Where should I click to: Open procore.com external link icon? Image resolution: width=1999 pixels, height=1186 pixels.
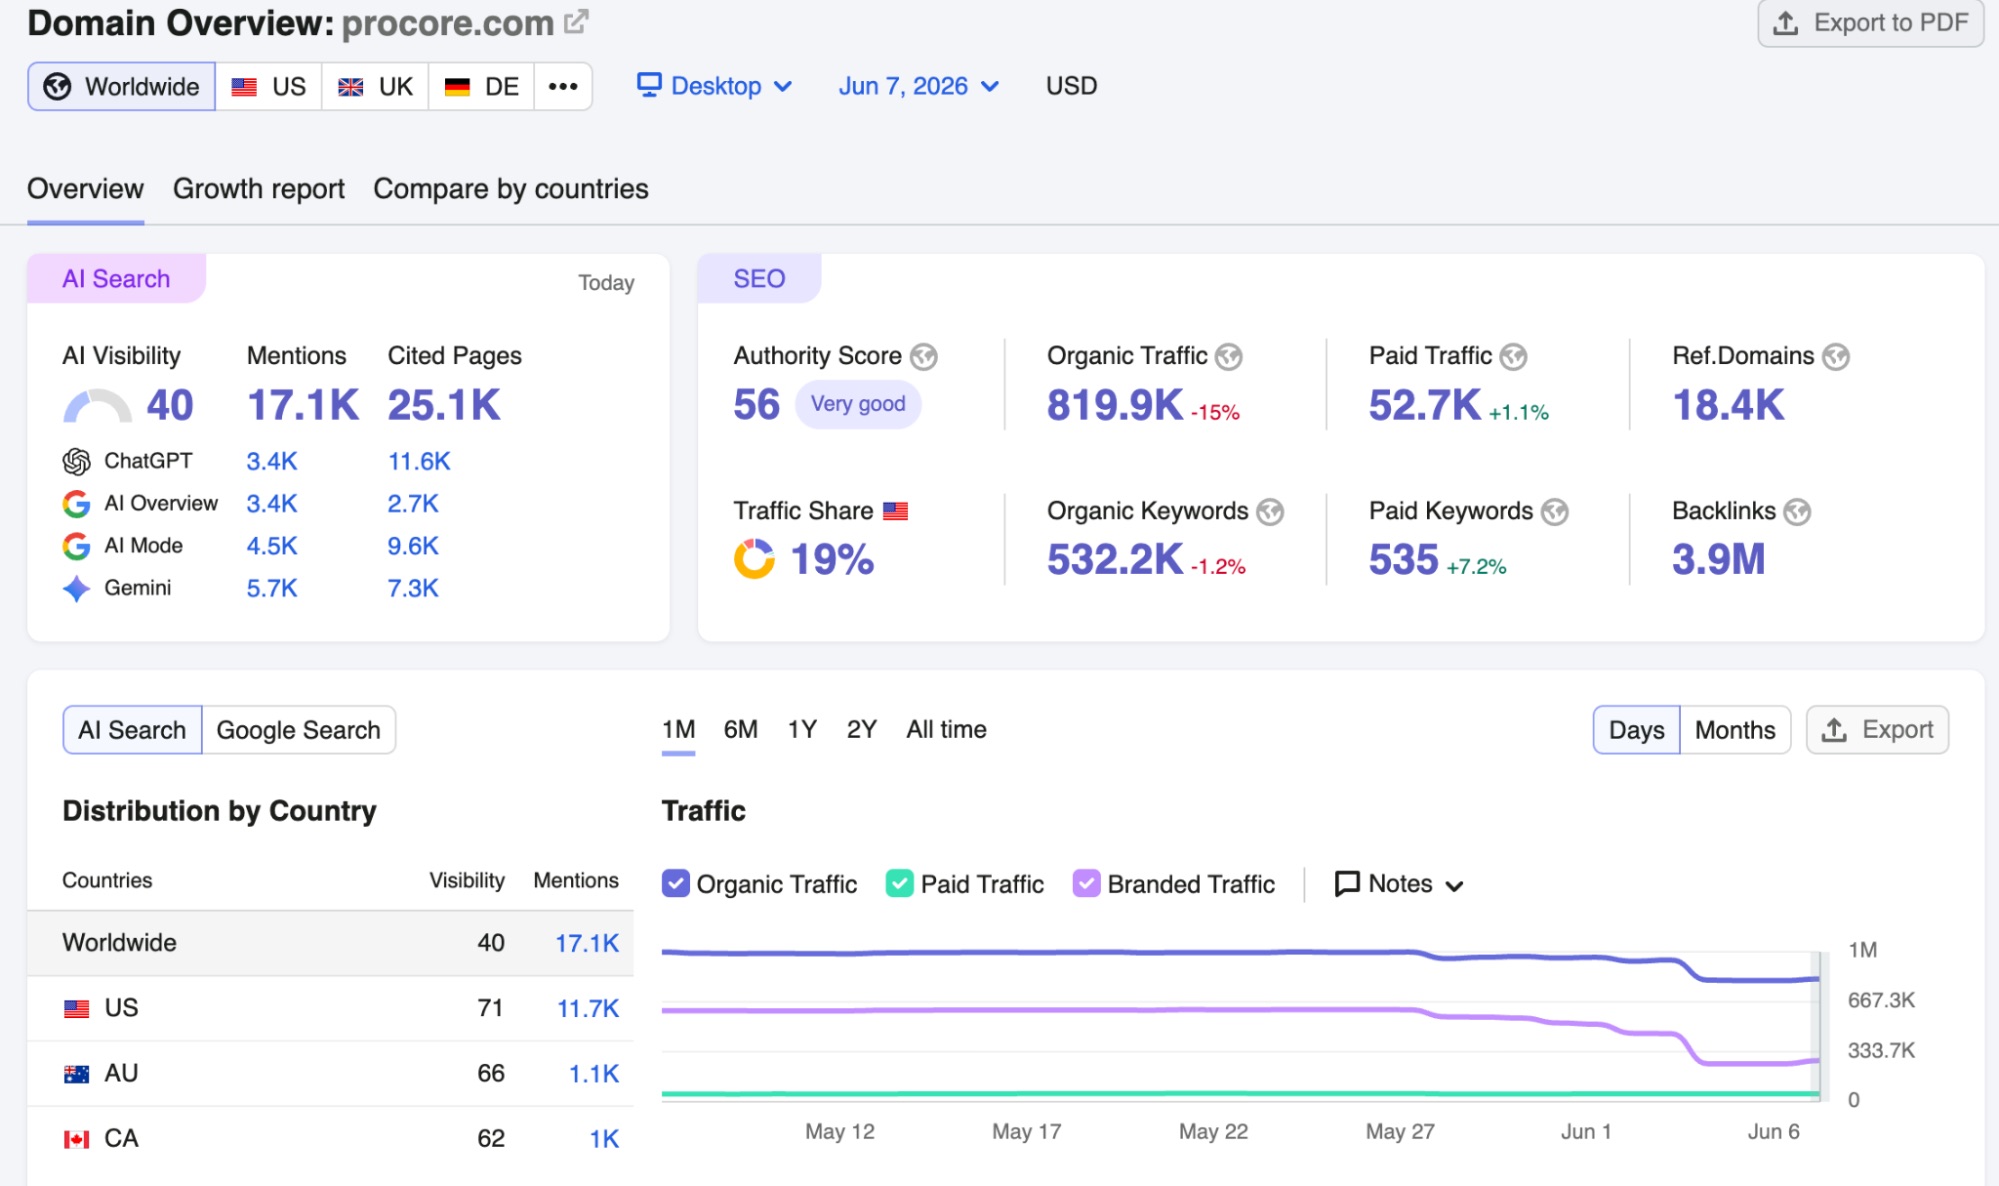[576, 22]
